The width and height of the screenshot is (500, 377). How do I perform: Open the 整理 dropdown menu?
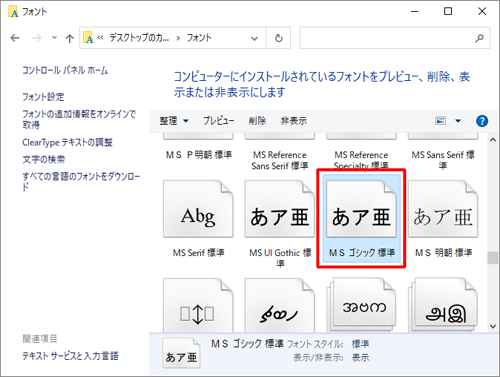point(174,121)
